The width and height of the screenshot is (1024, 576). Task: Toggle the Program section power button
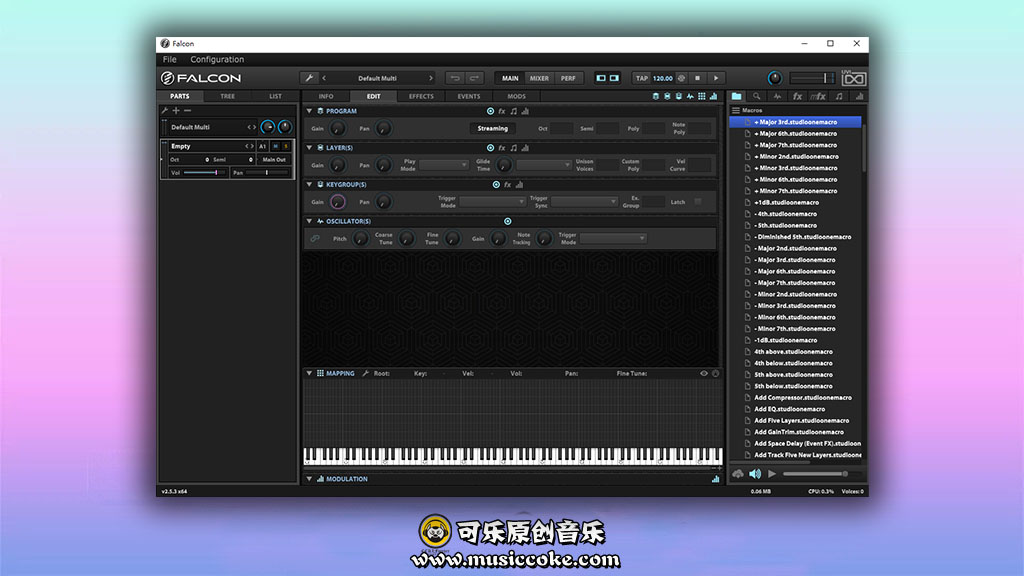point(490,112)
